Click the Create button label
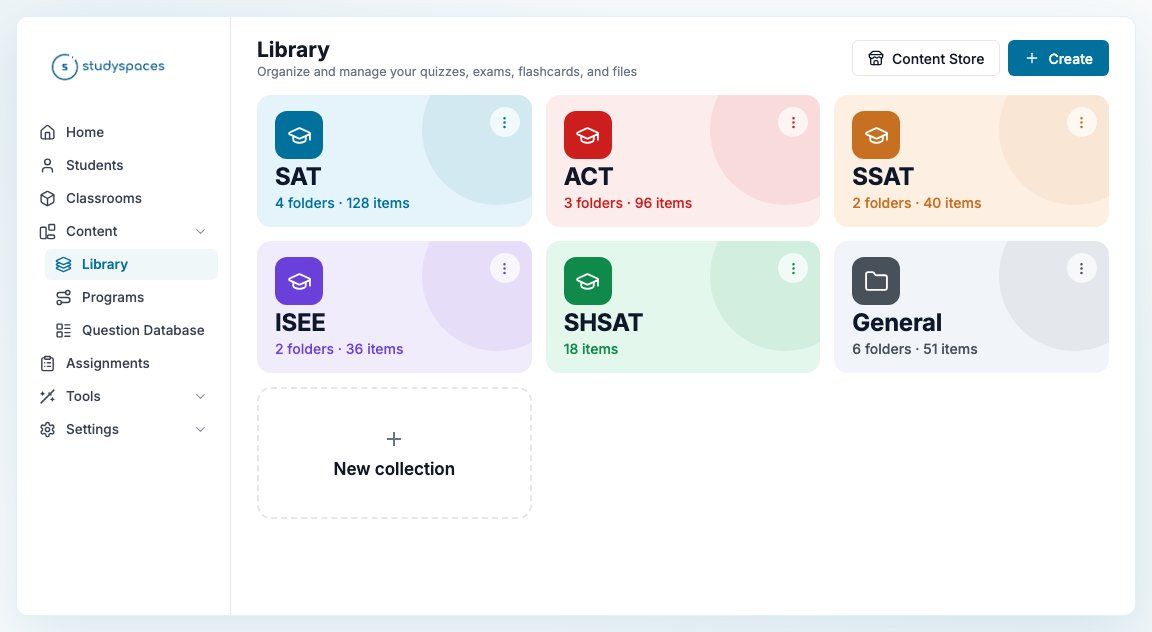Image resolution: width=1152 pixels, height=632 pixels. 1070,59
